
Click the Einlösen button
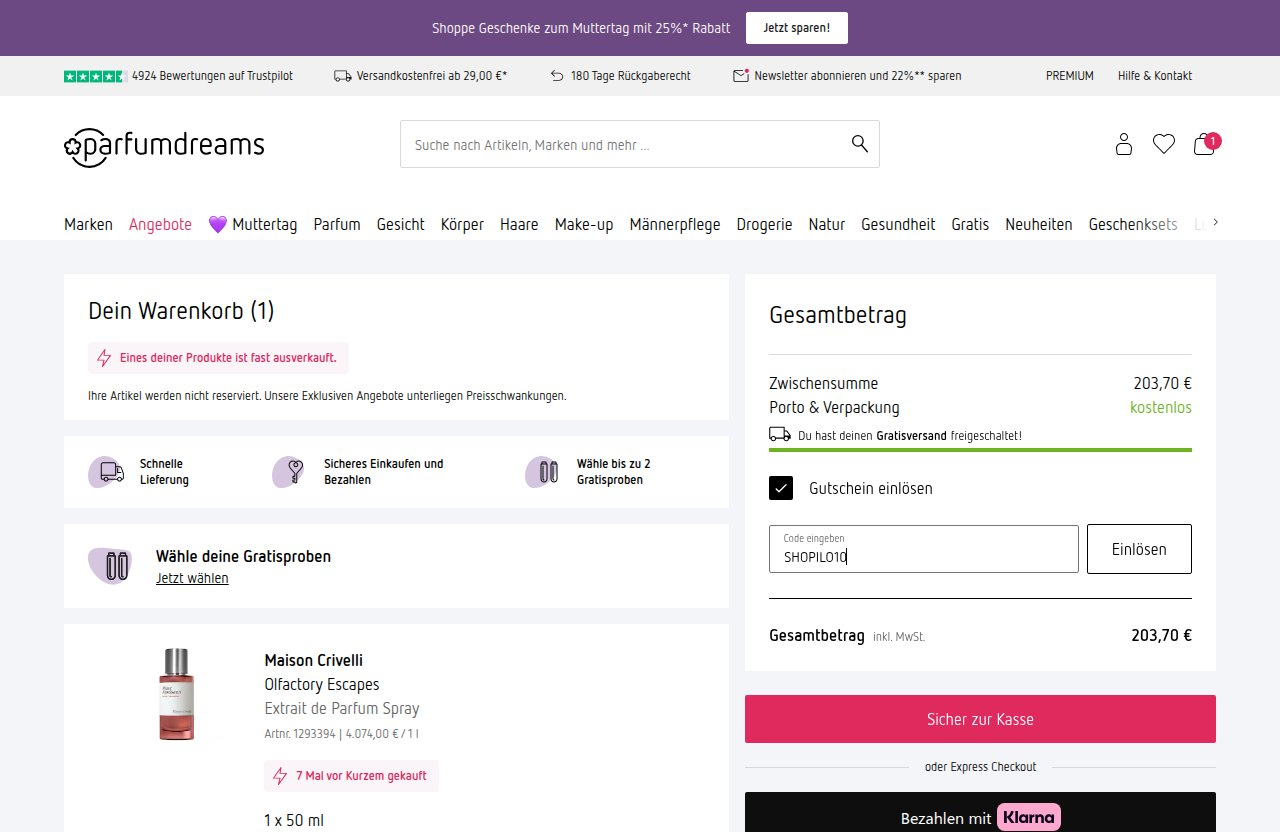(1139, 549)
